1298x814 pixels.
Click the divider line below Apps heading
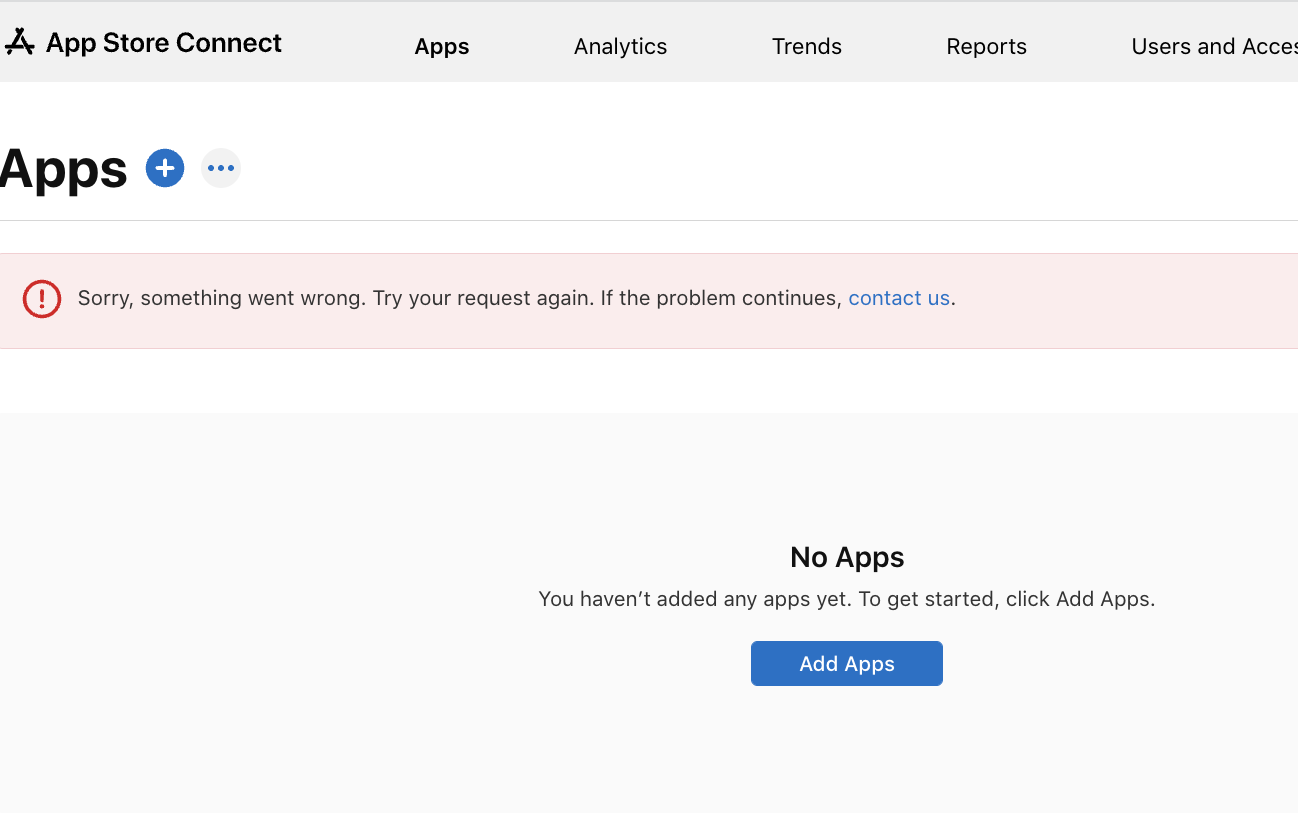pos(649,220)
